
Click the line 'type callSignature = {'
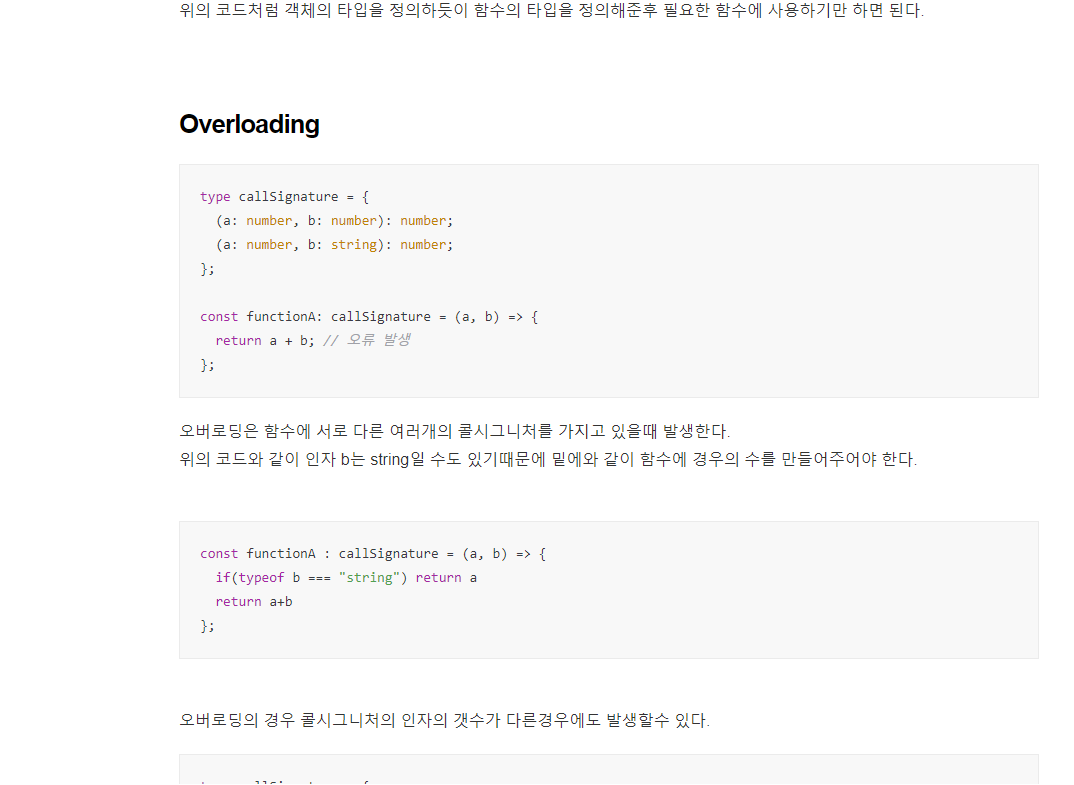[x=284, y=197]
